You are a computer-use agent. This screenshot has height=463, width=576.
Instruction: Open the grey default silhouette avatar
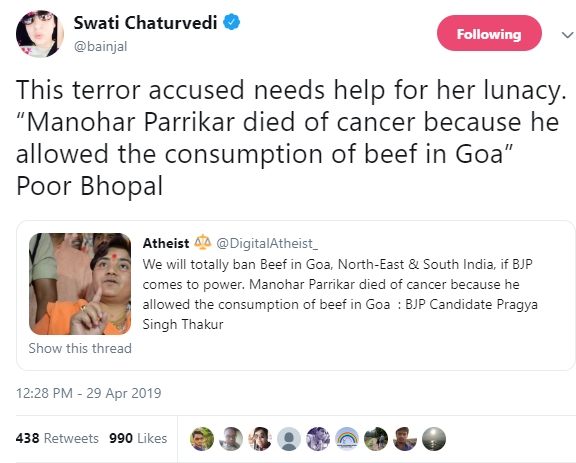(289, 439)
